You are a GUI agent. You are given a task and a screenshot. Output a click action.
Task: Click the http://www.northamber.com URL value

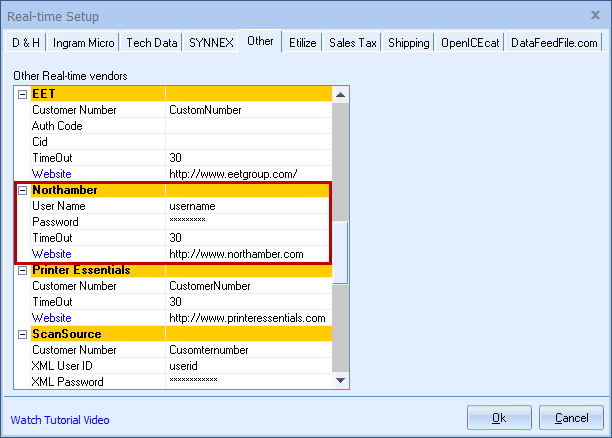point(236,254)
